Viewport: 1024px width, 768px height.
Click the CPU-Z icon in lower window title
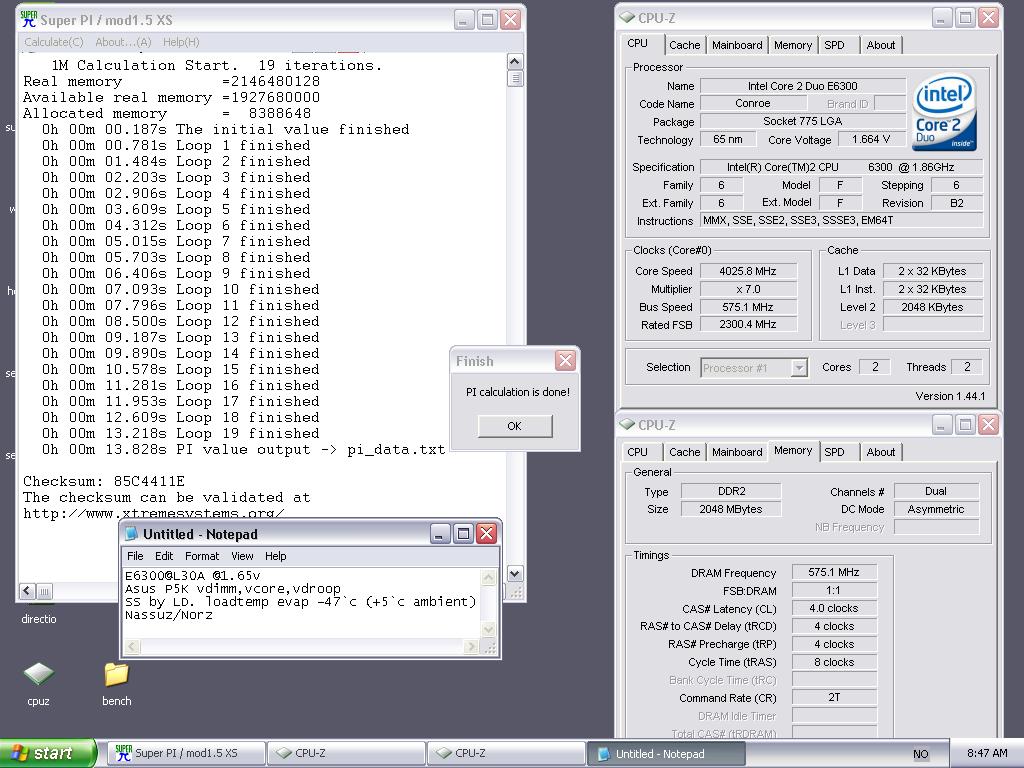point(627,424)
